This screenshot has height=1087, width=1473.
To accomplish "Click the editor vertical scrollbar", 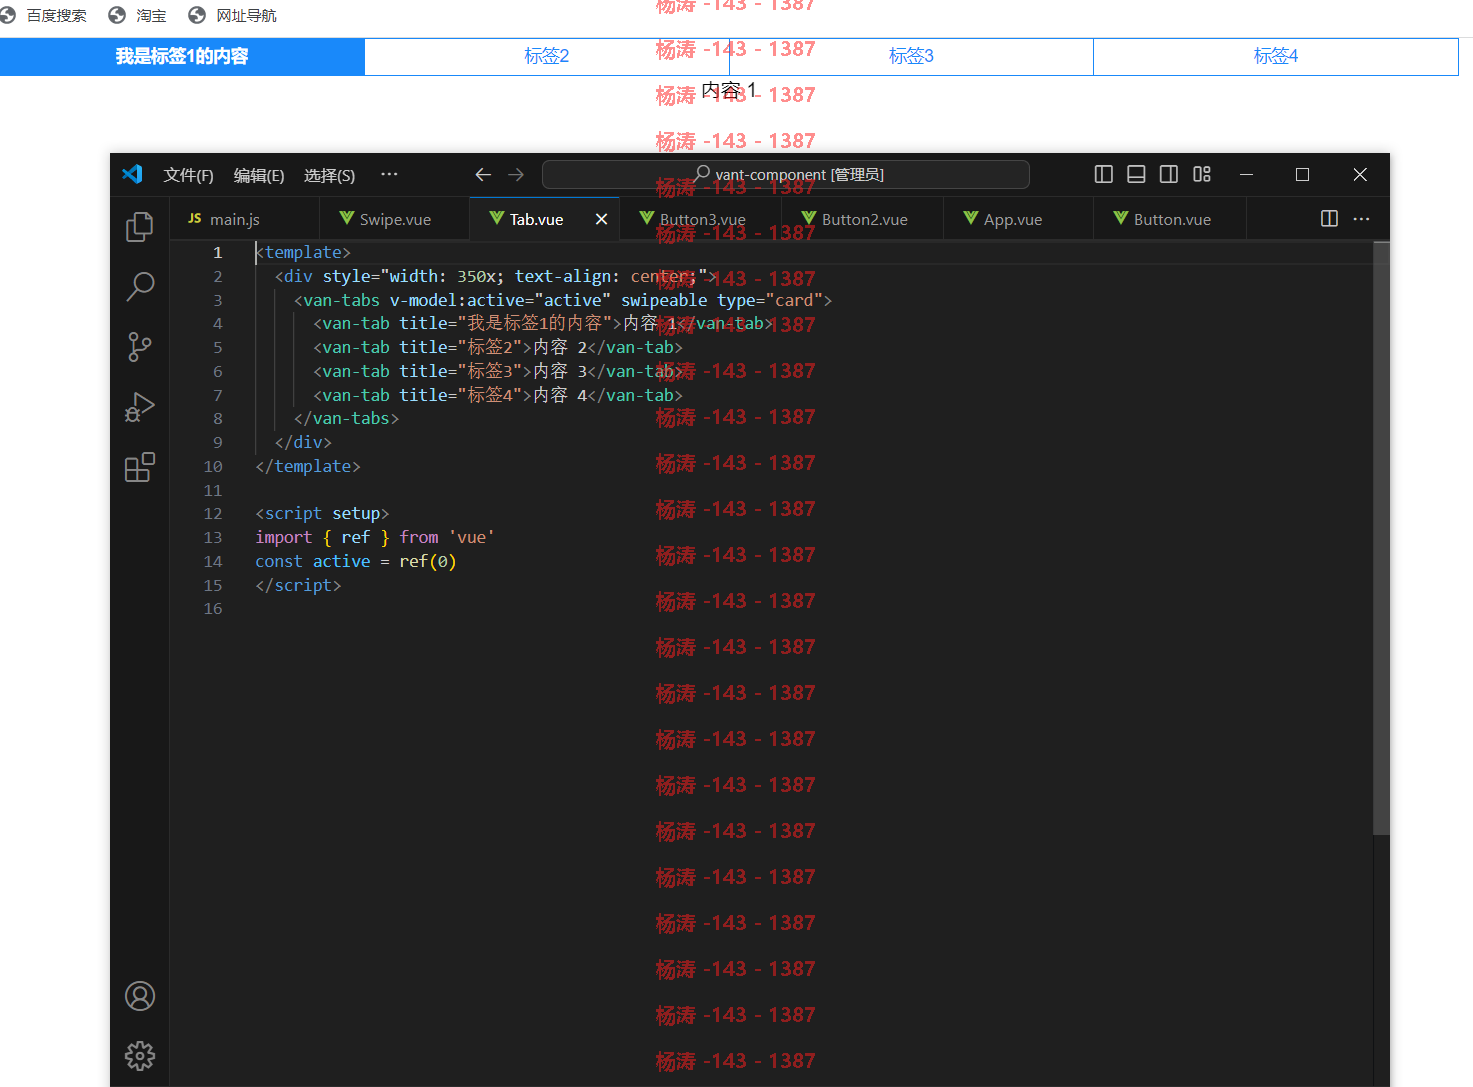I will pyautogui.click(x=1381, y=540).
